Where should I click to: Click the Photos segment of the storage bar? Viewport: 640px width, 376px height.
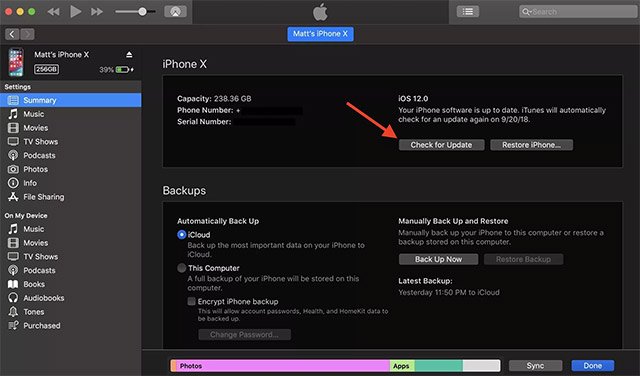pyautogui.click(x=283, y=366)
